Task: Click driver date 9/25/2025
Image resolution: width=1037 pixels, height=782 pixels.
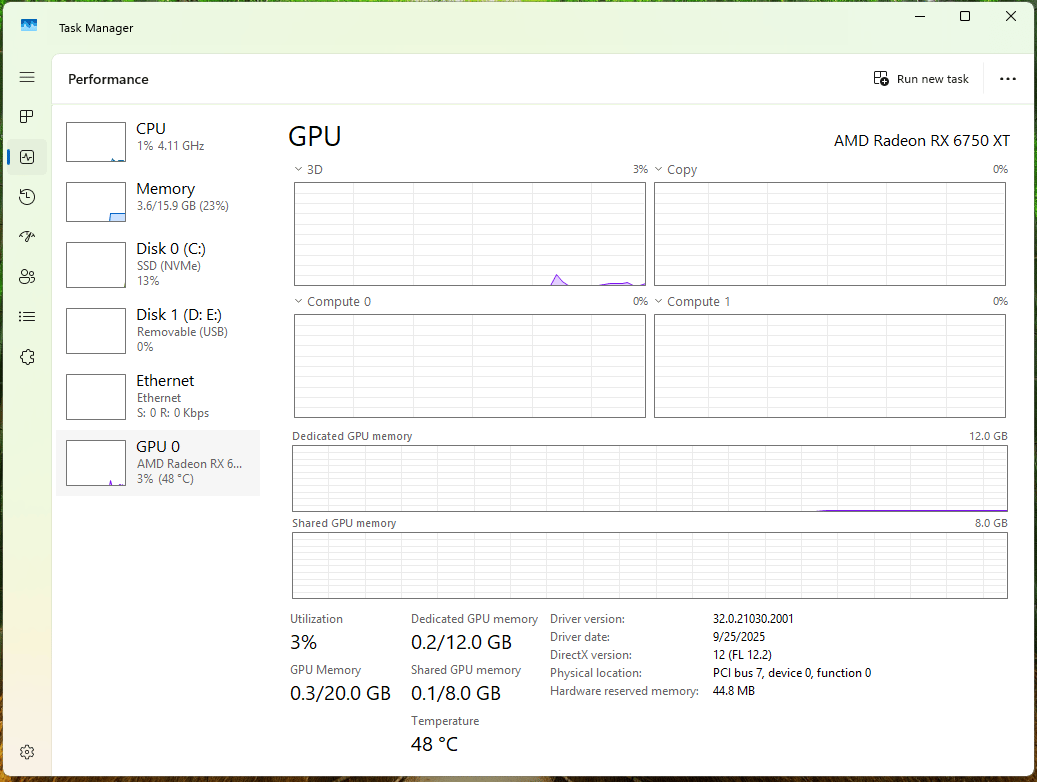Action: click(x=739, y=637)
